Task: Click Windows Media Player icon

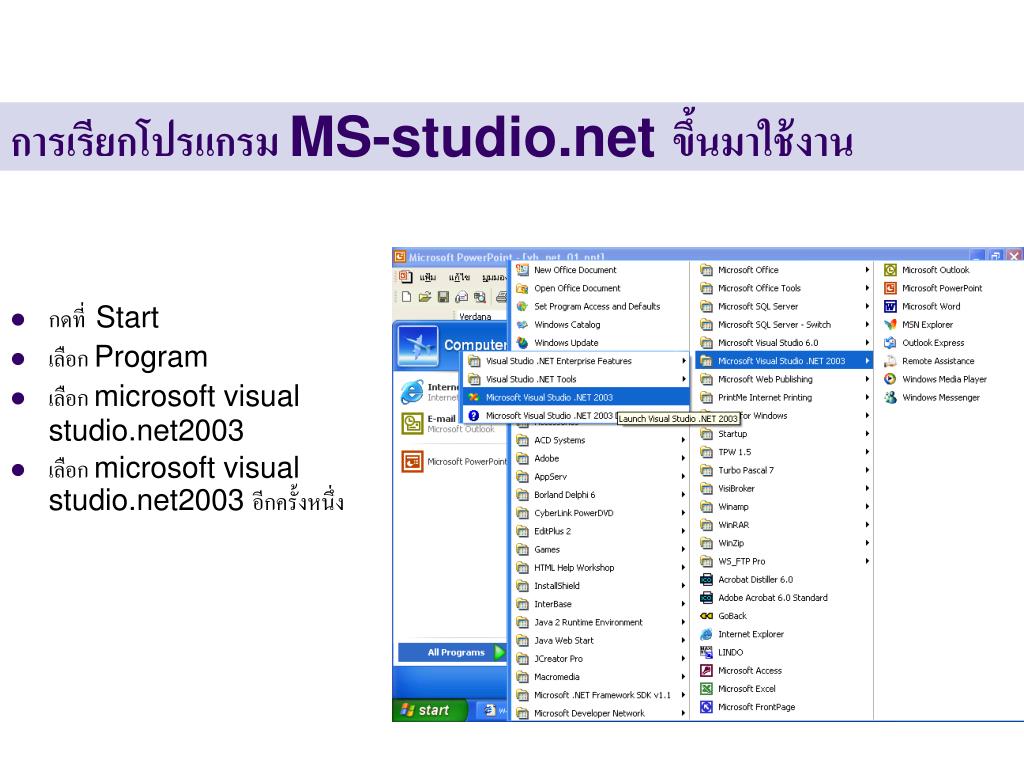Action: click(x=890, y=379)
